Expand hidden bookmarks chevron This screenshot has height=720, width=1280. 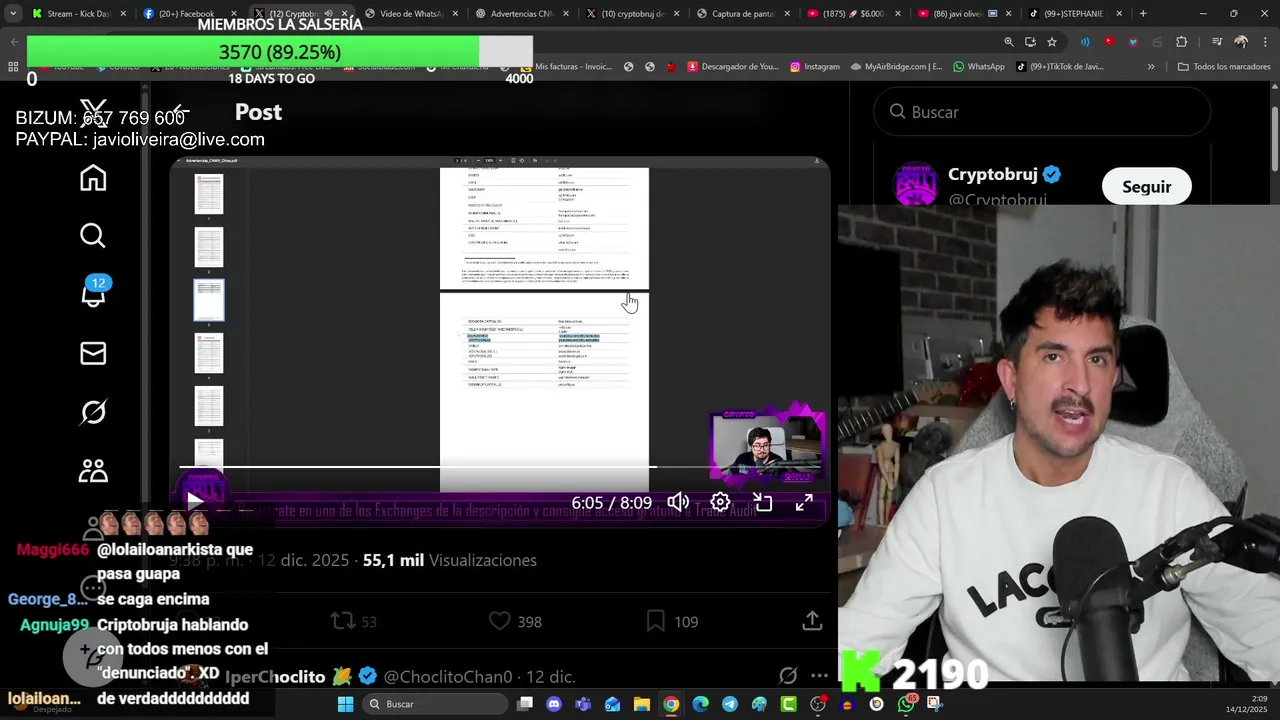point(1151,67)
